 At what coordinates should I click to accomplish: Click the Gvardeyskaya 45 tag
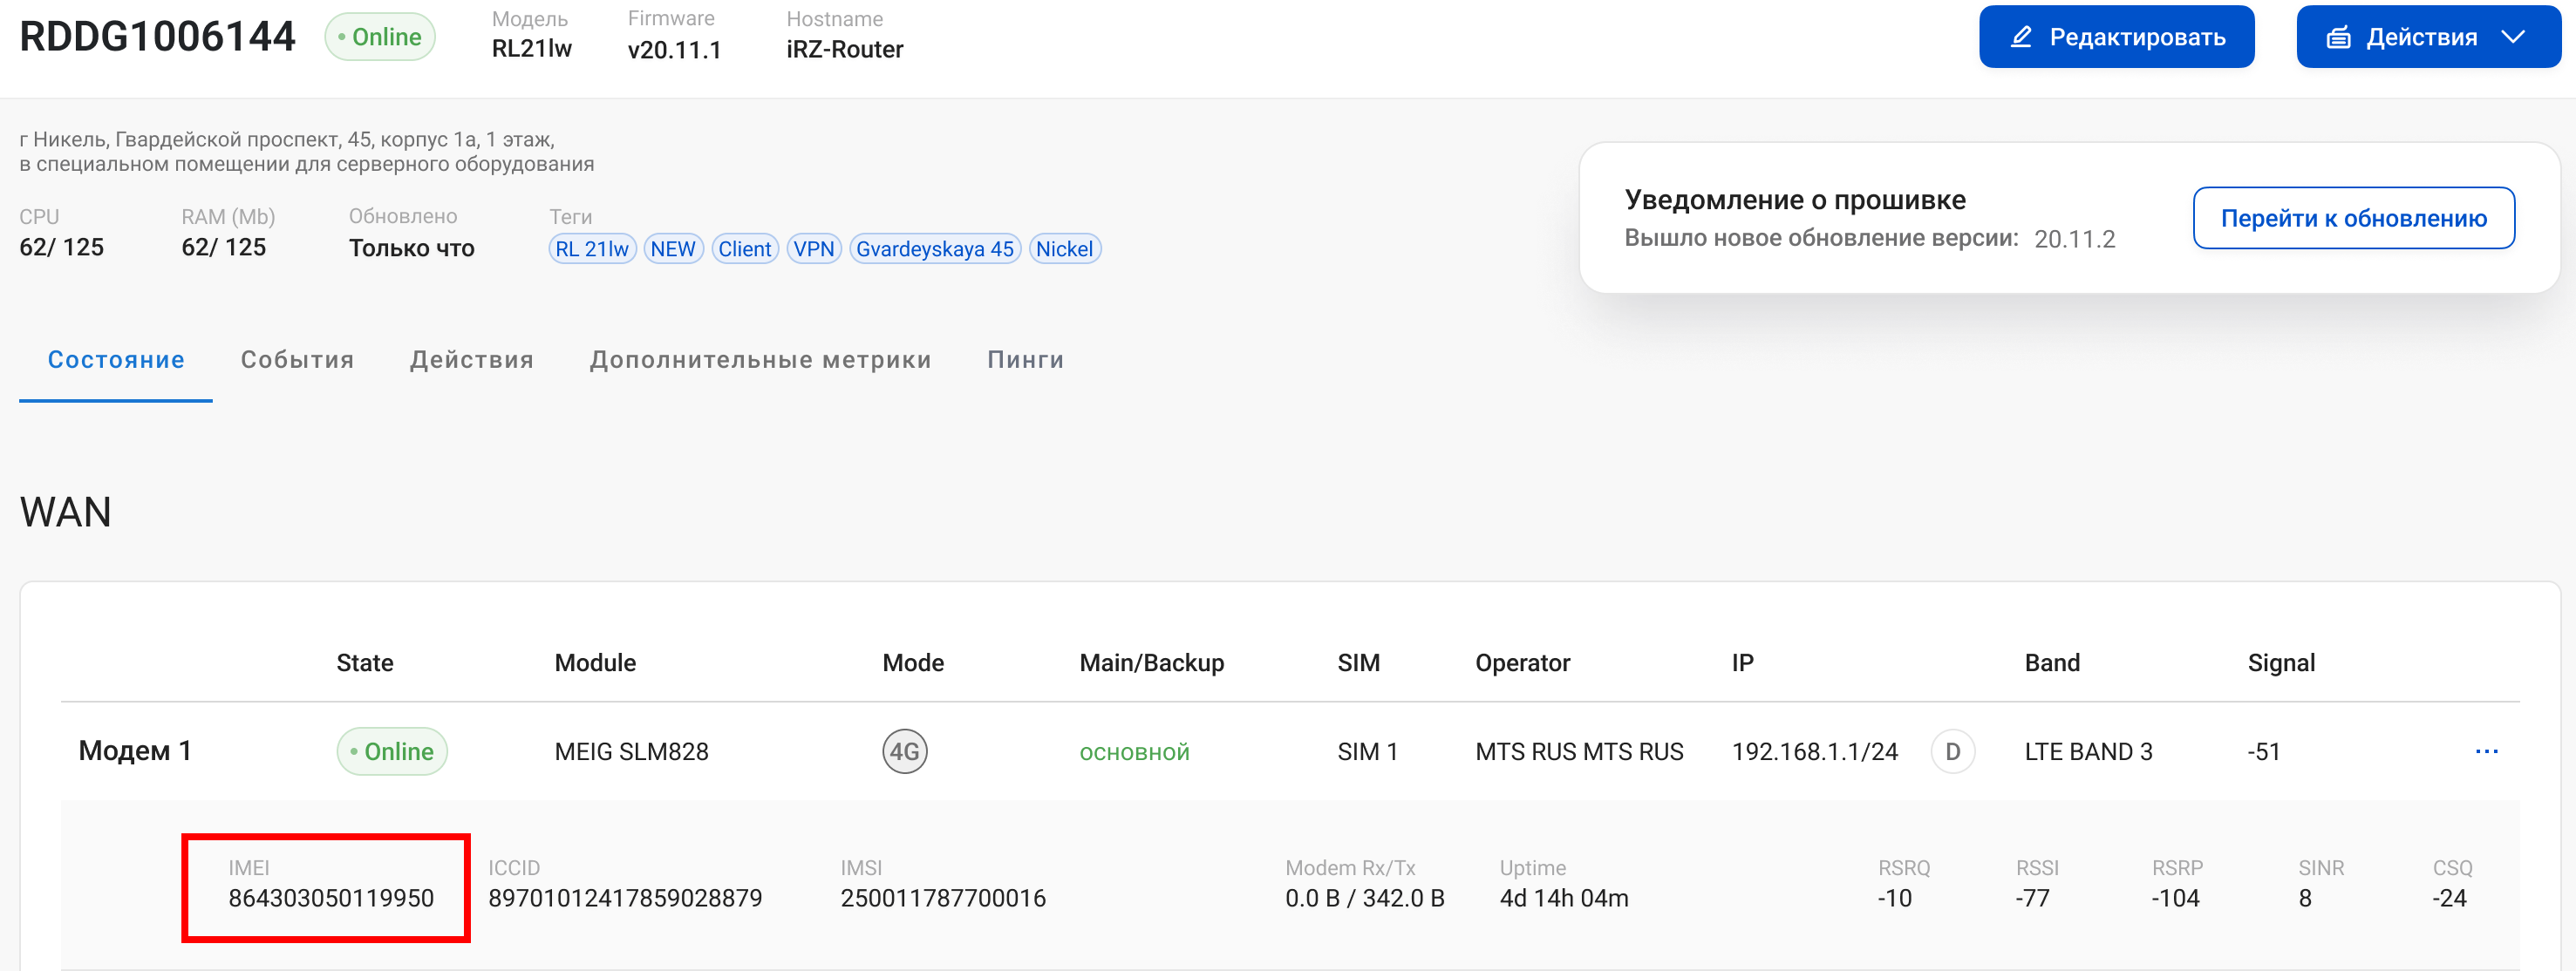pyautogui.click(x=934, y=249)
